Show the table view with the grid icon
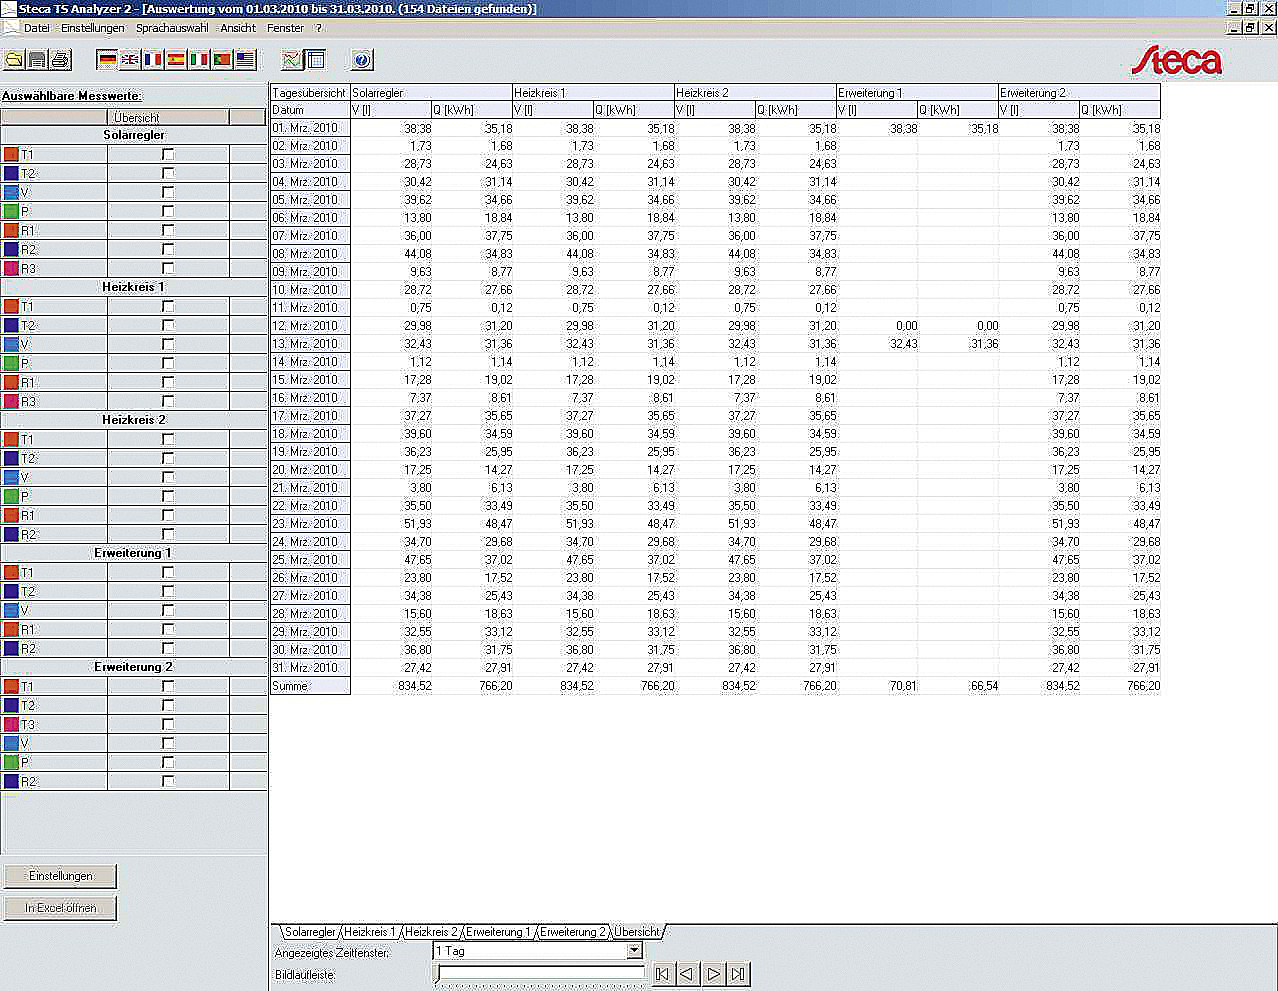This screenshot has width=1278, height=991. 315,60
